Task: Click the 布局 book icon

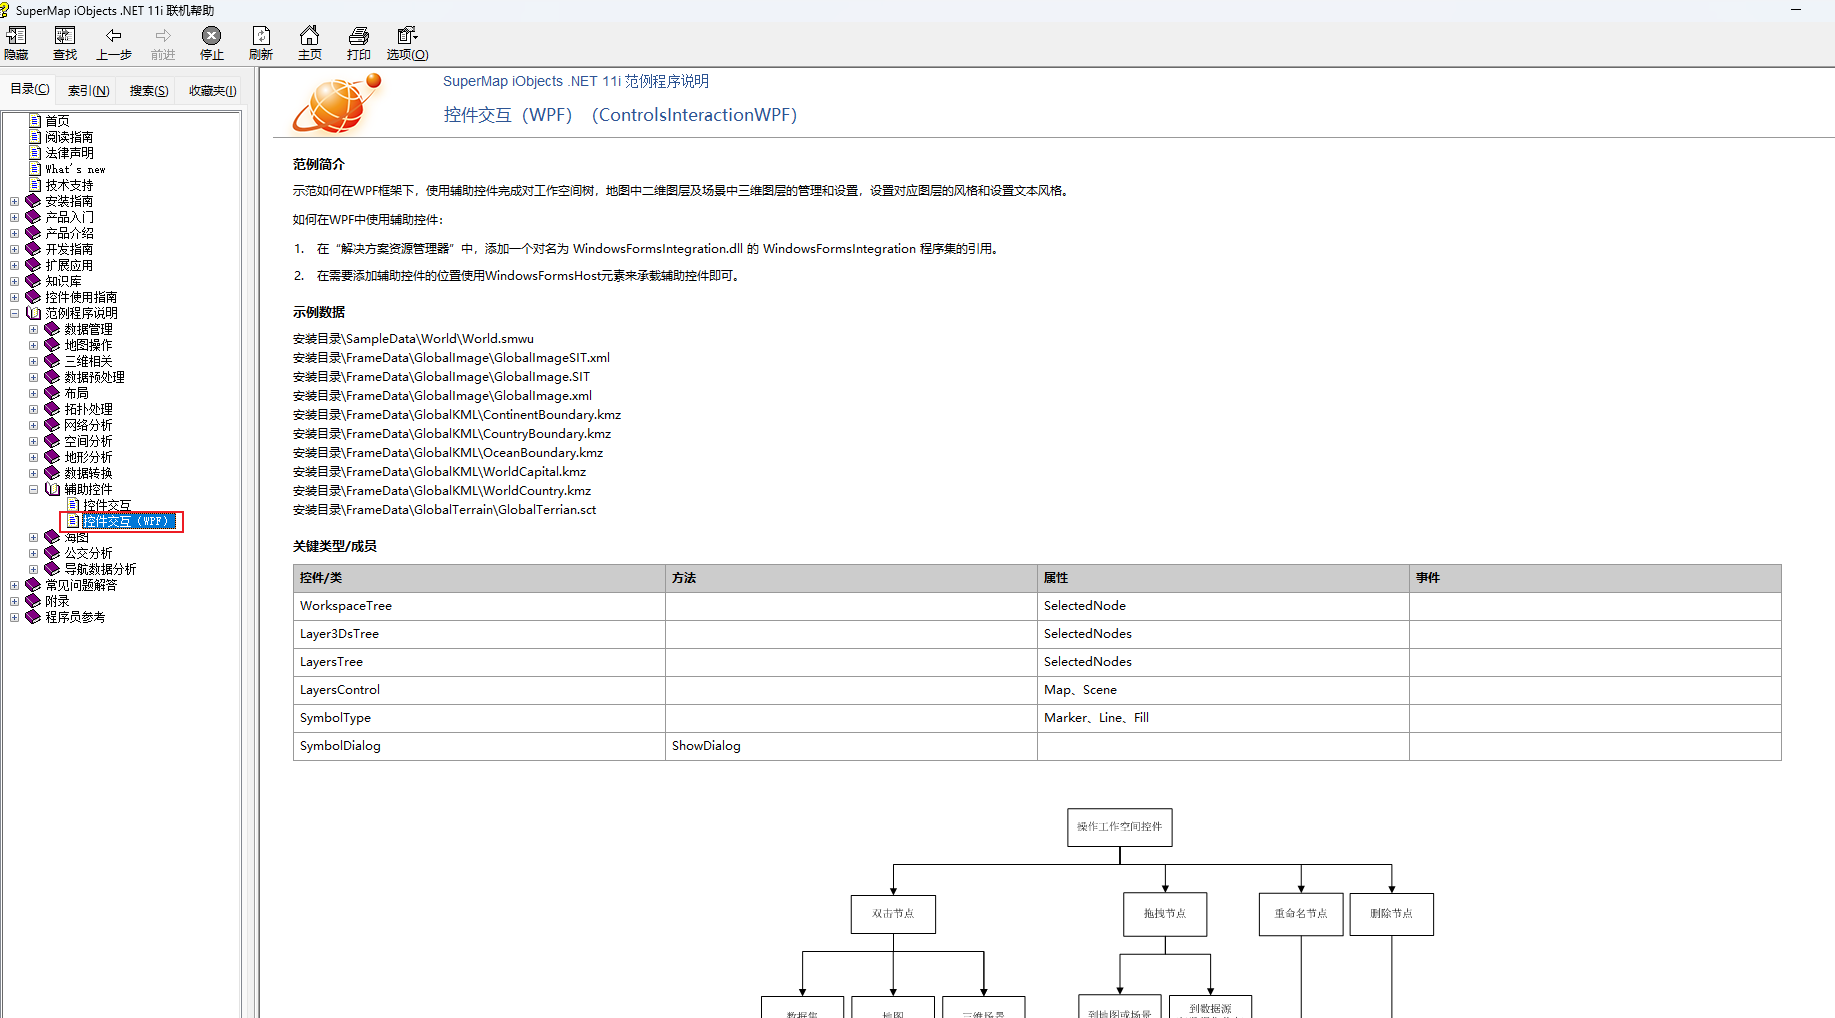Action: point(52,393)
